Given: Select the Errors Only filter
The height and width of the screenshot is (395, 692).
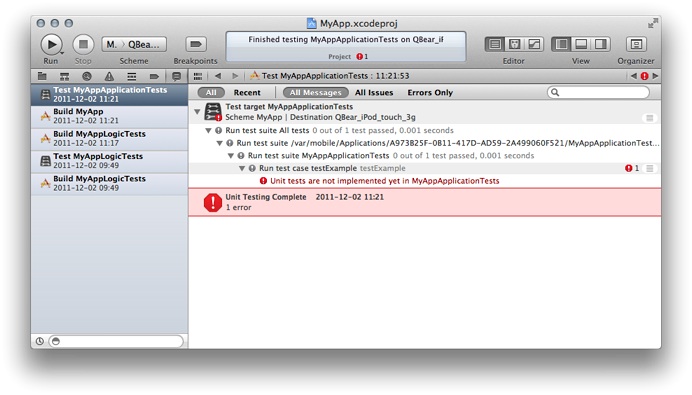Looking at the screenshot, I should 430,92.
